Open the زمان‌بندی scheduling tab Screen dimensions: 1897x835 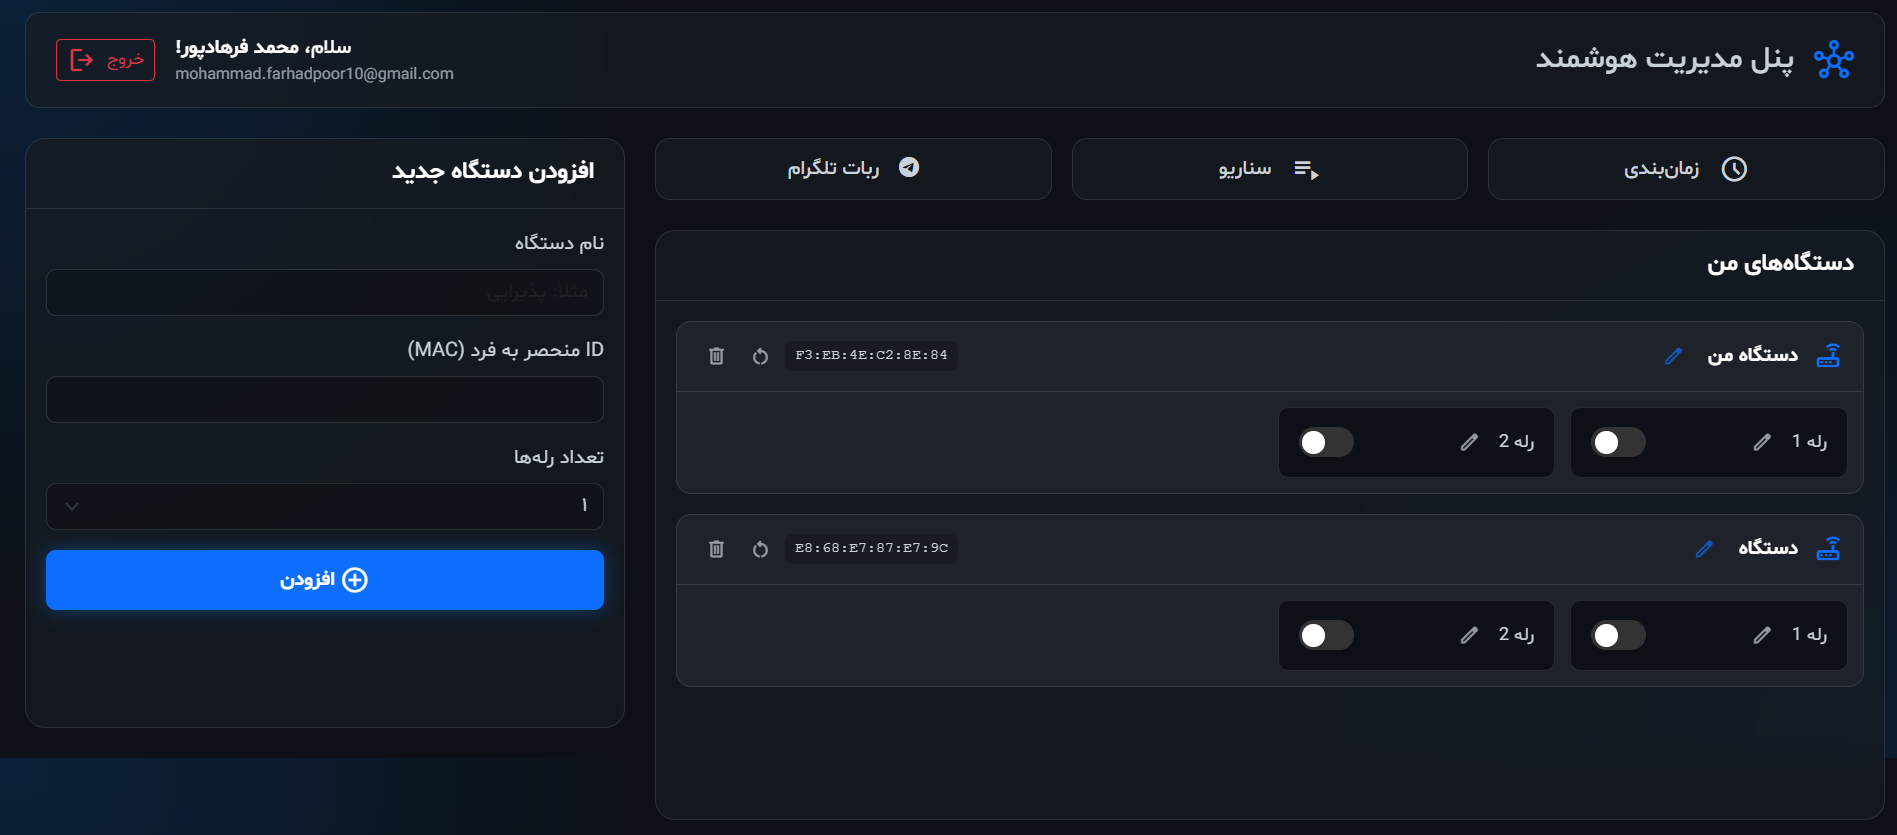point(1685,169)
